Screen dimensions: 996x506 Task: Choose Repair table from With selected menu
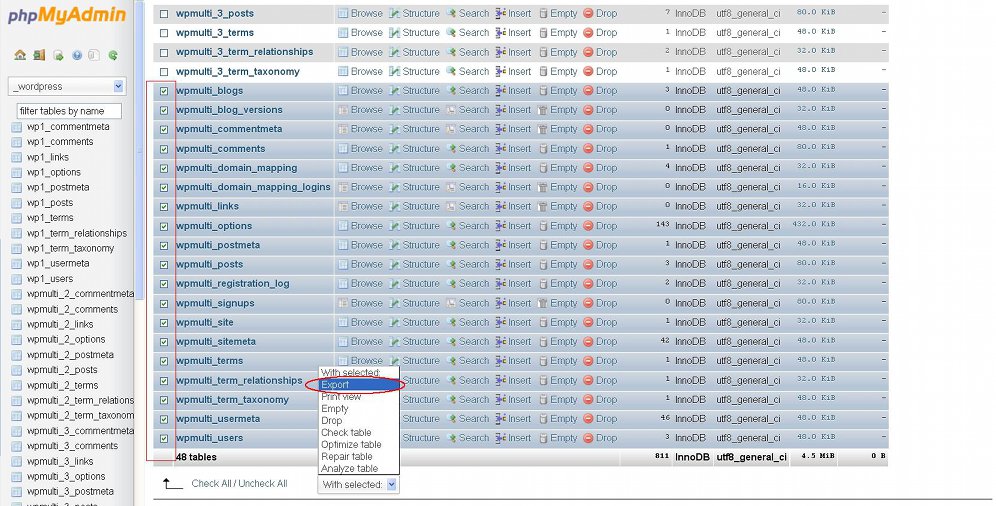pyautogui.click(x=359, y=456)
